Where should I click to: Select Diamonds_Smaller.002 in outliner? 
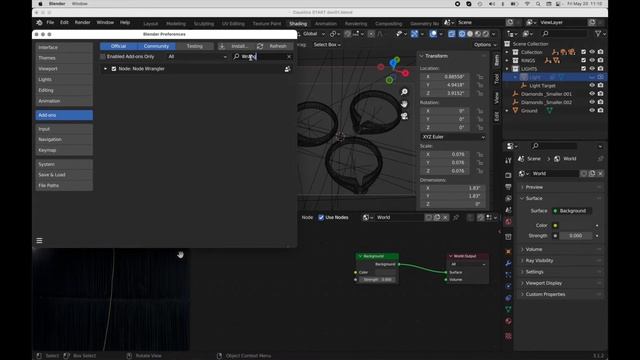click(x=547, y=102)
